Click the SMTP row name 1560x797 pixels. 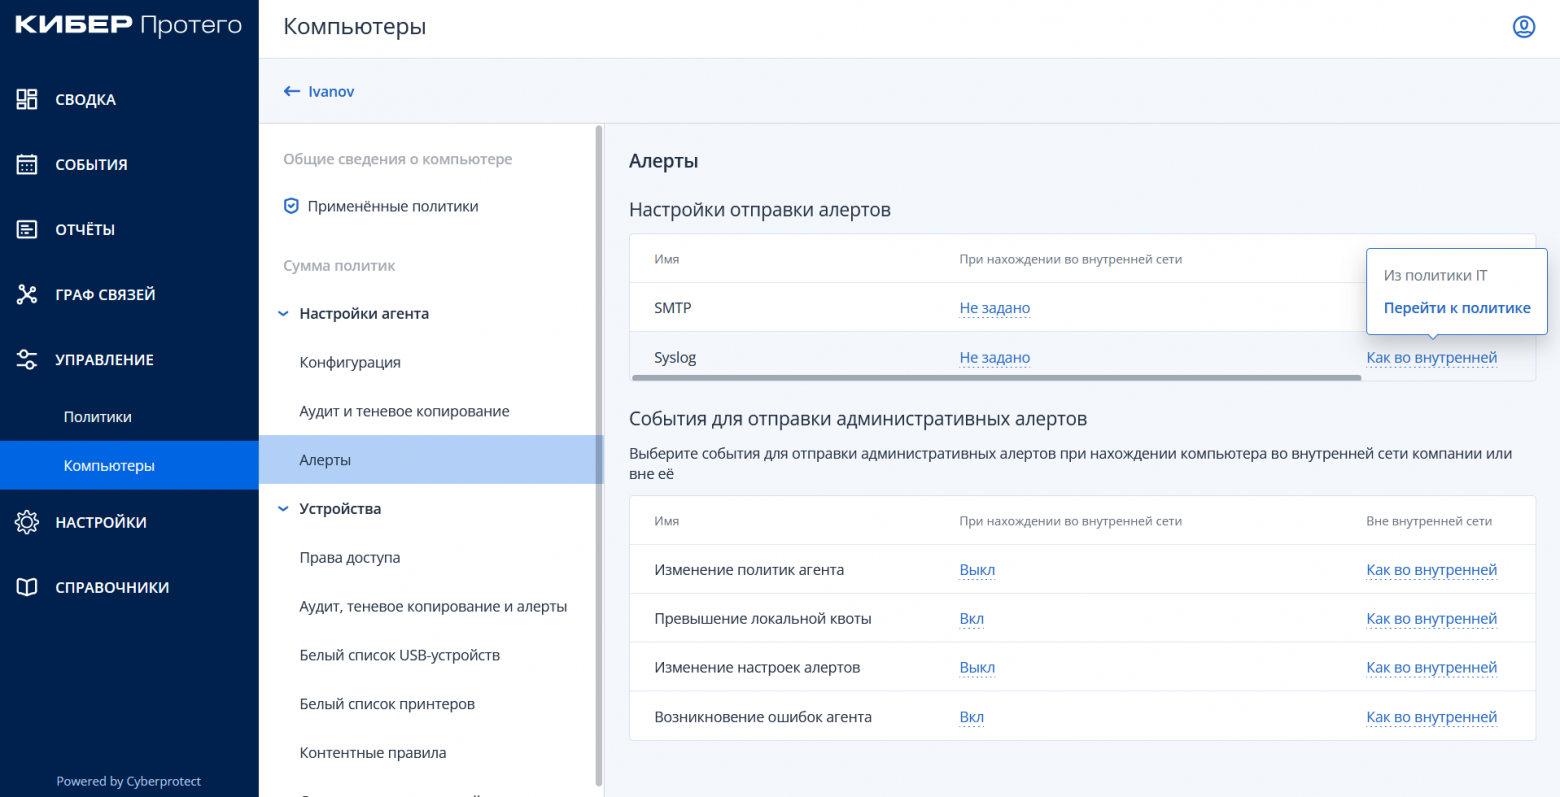pos(672,308)
